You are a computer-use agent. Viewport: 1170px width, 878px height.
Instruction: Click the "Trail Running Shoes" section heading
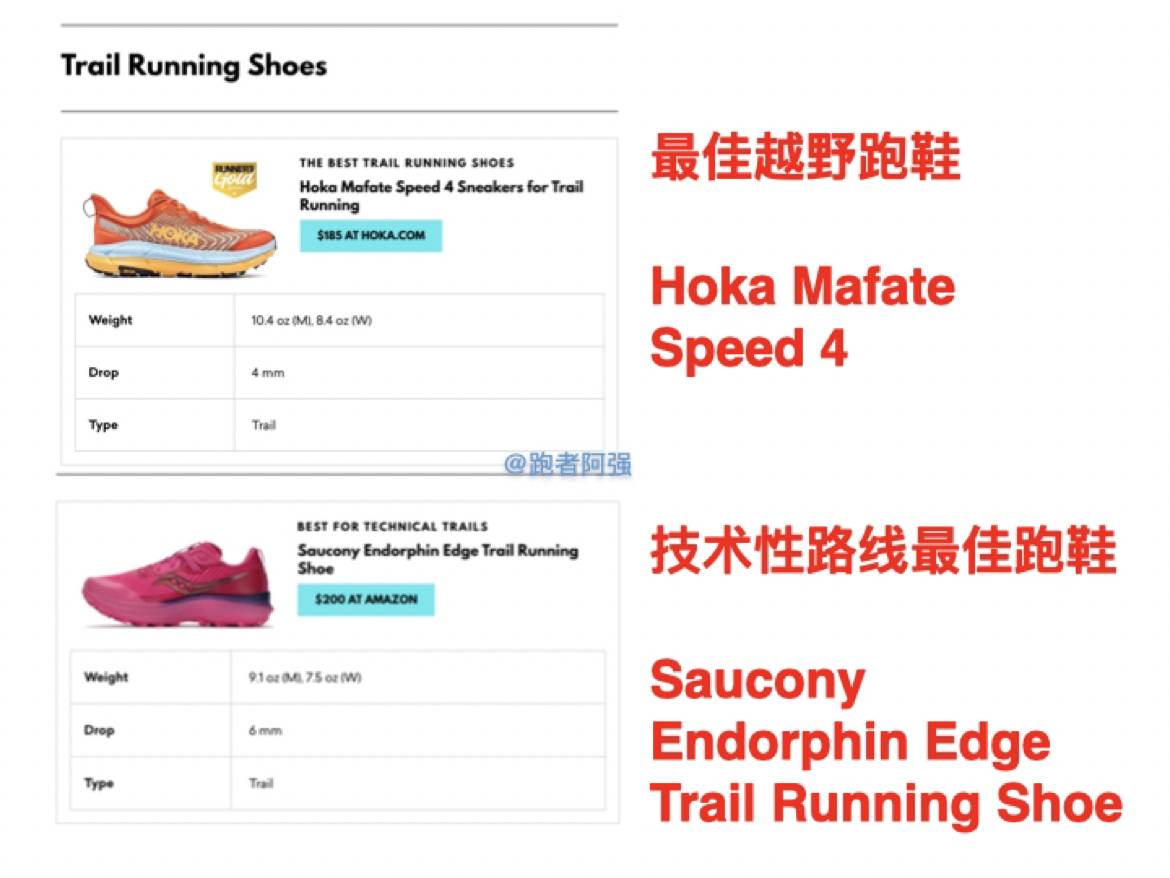pos(194,67)
